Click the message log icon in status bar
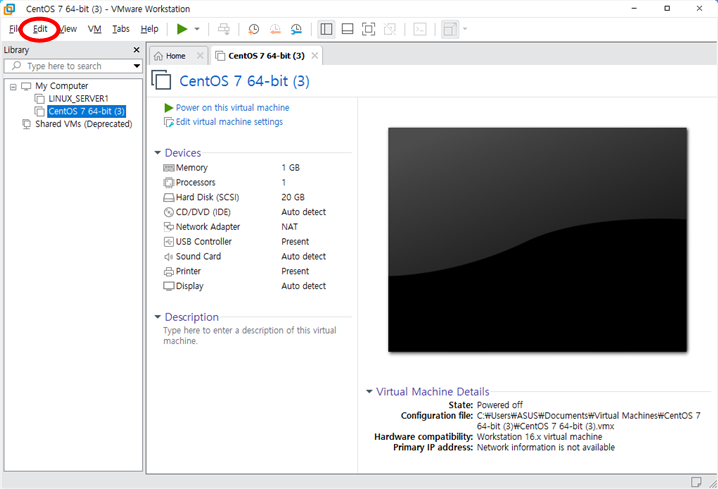Screen dimensions: 718x489 696,482
